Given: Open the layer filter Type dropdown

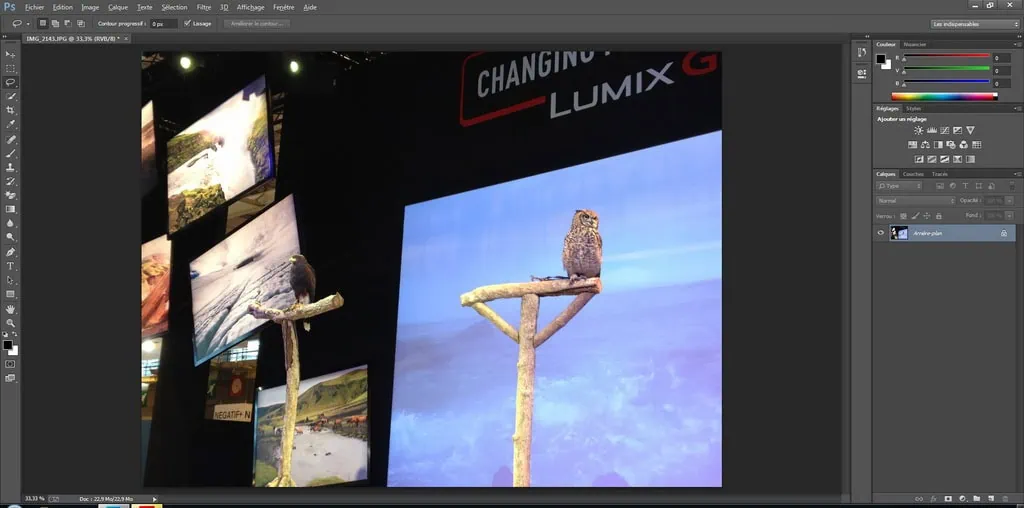Looking at the screenshot, I should coord(900,186).
